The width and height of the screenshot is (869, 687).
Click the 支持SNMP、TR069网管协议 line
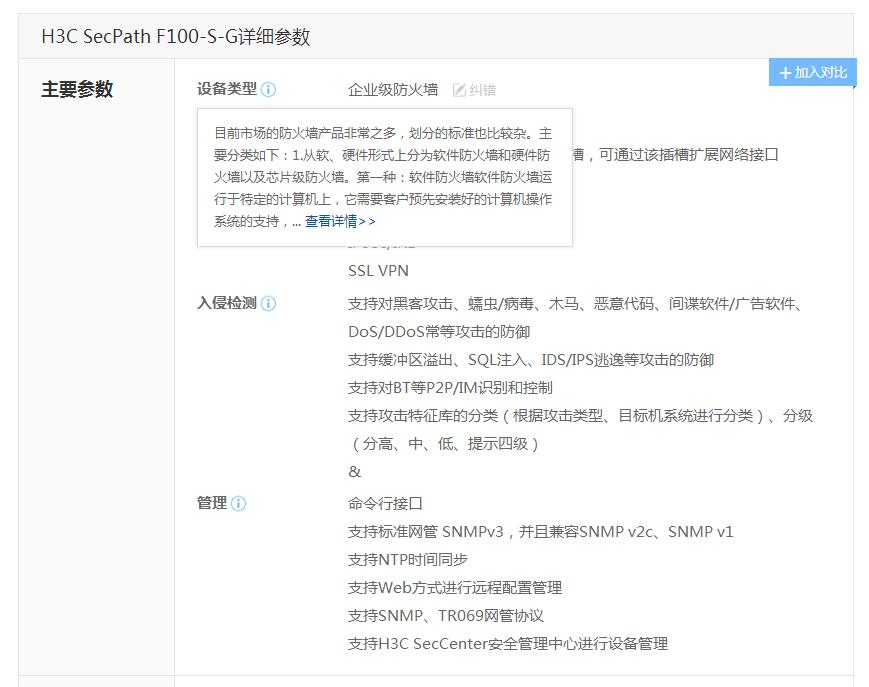click(446, 616)
